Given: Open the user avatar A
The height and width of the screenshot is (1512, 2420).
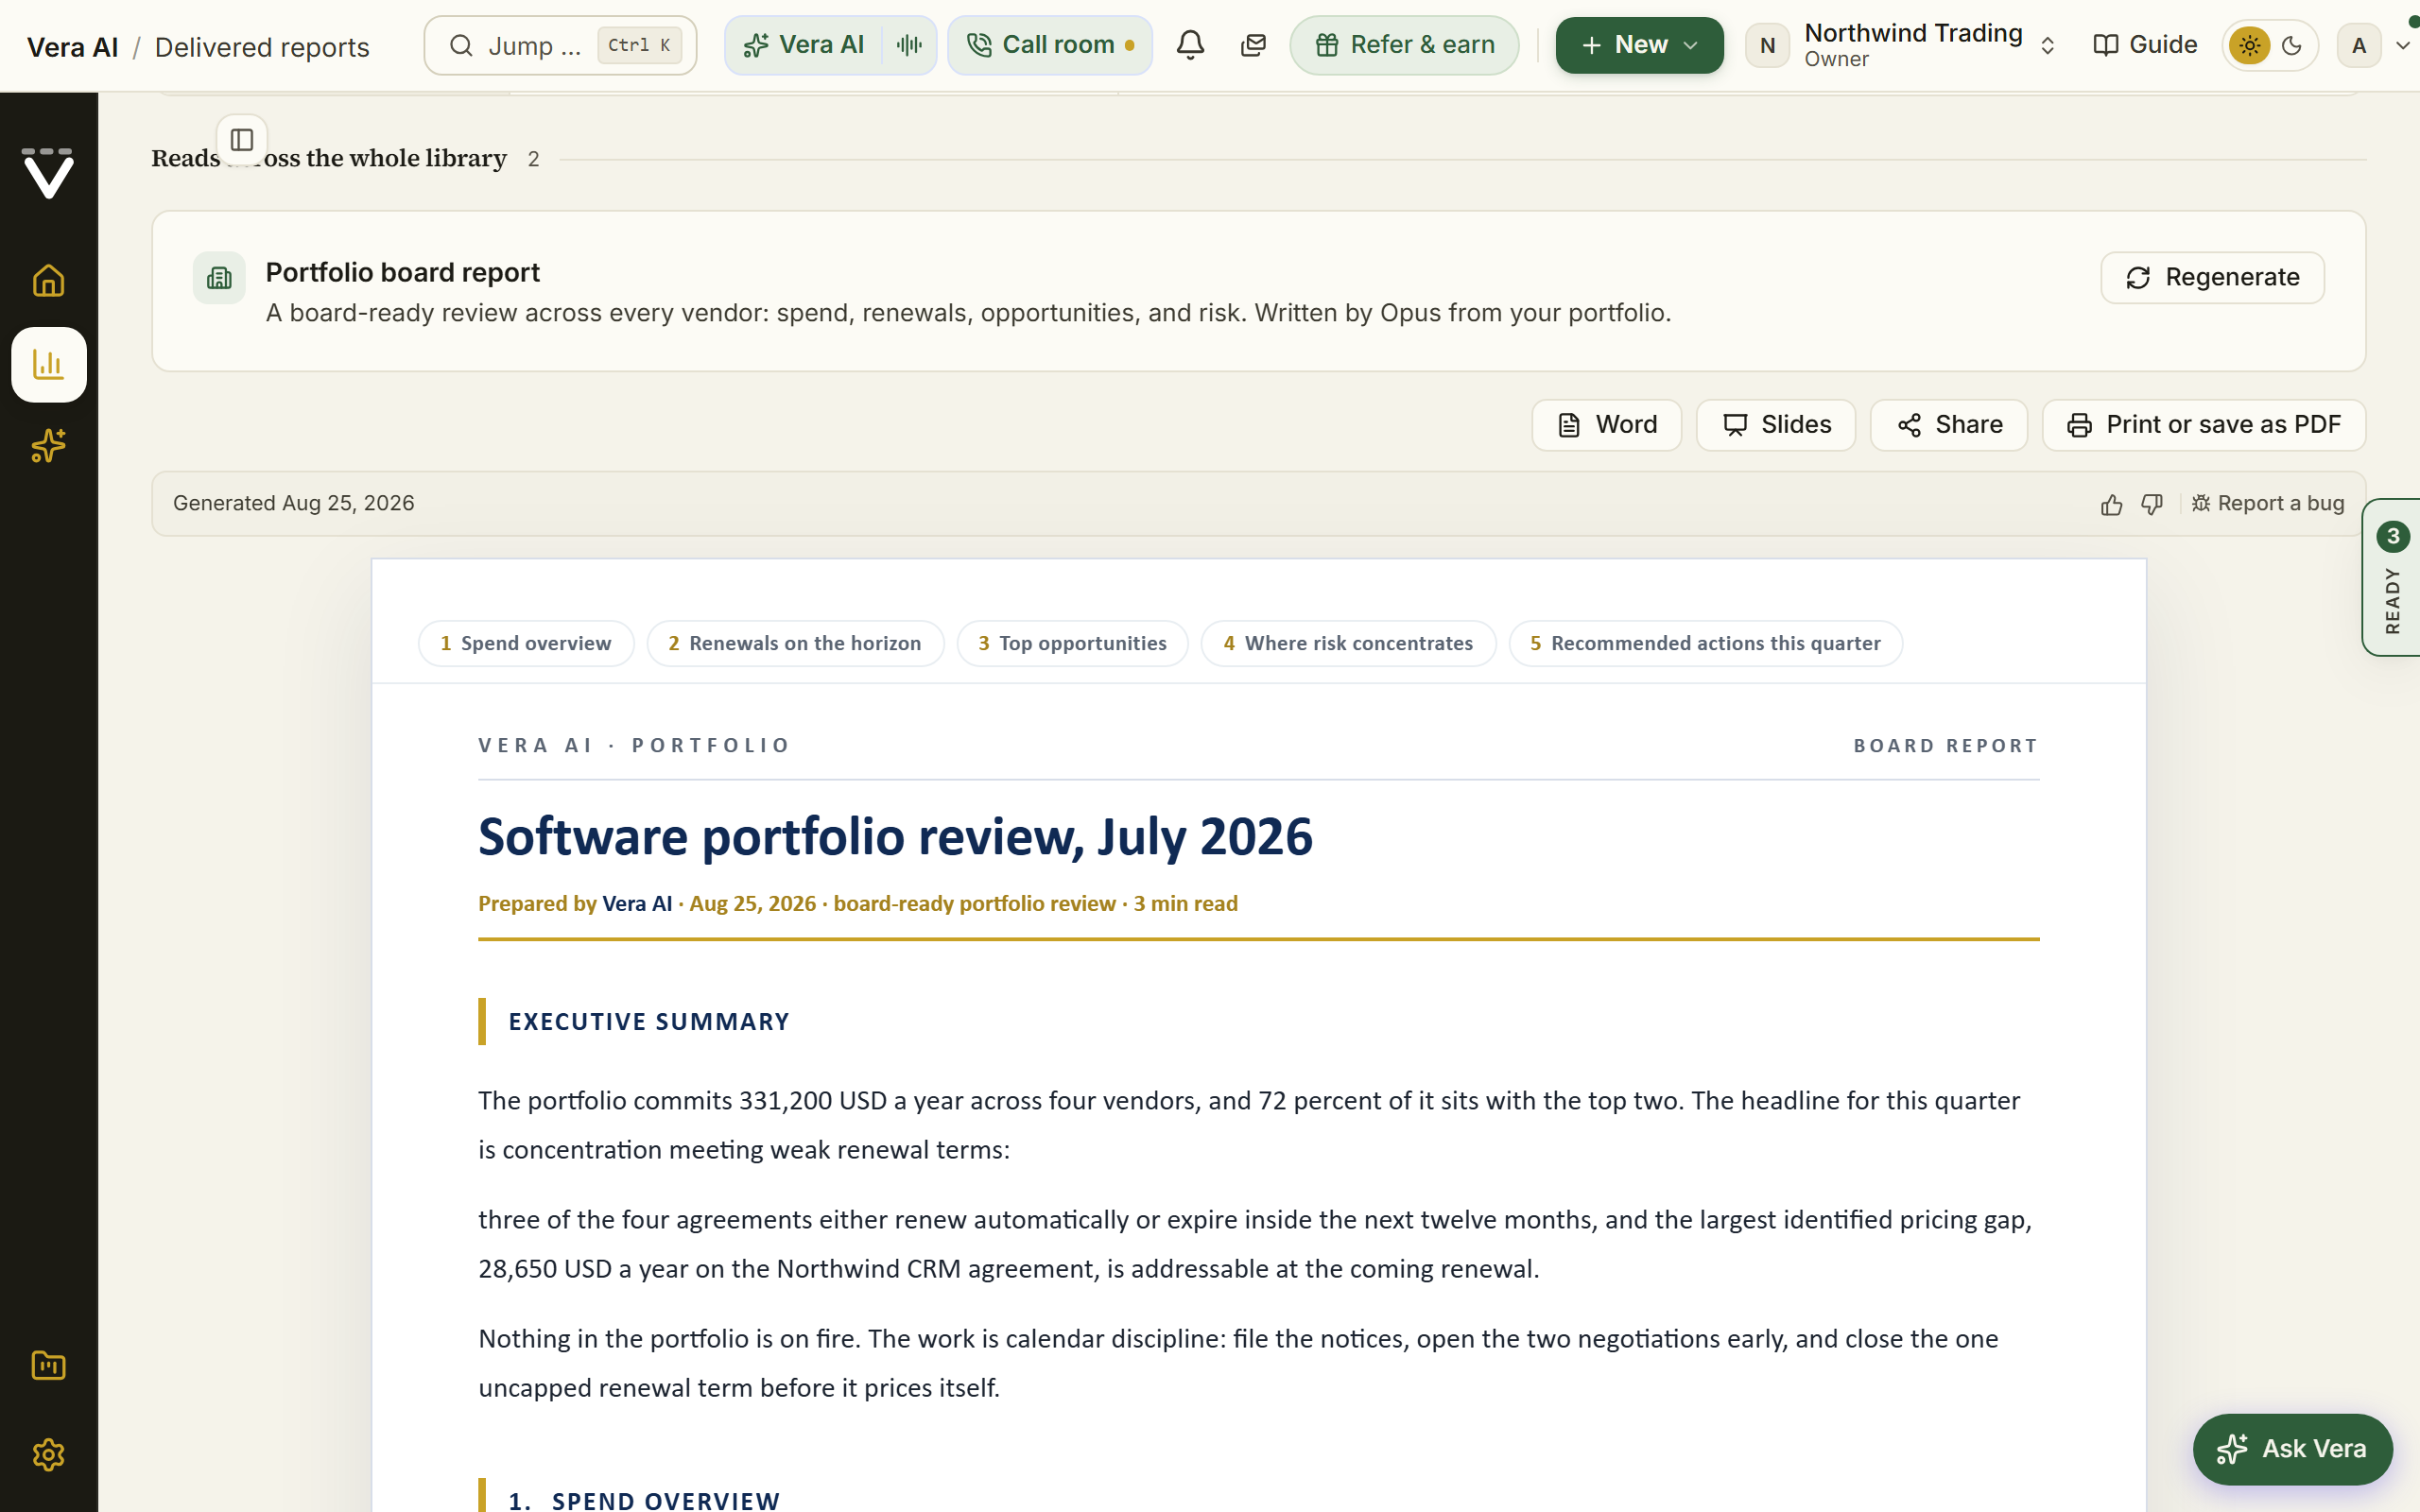Looking at the screenshot, I should [x=2359, y=45].
